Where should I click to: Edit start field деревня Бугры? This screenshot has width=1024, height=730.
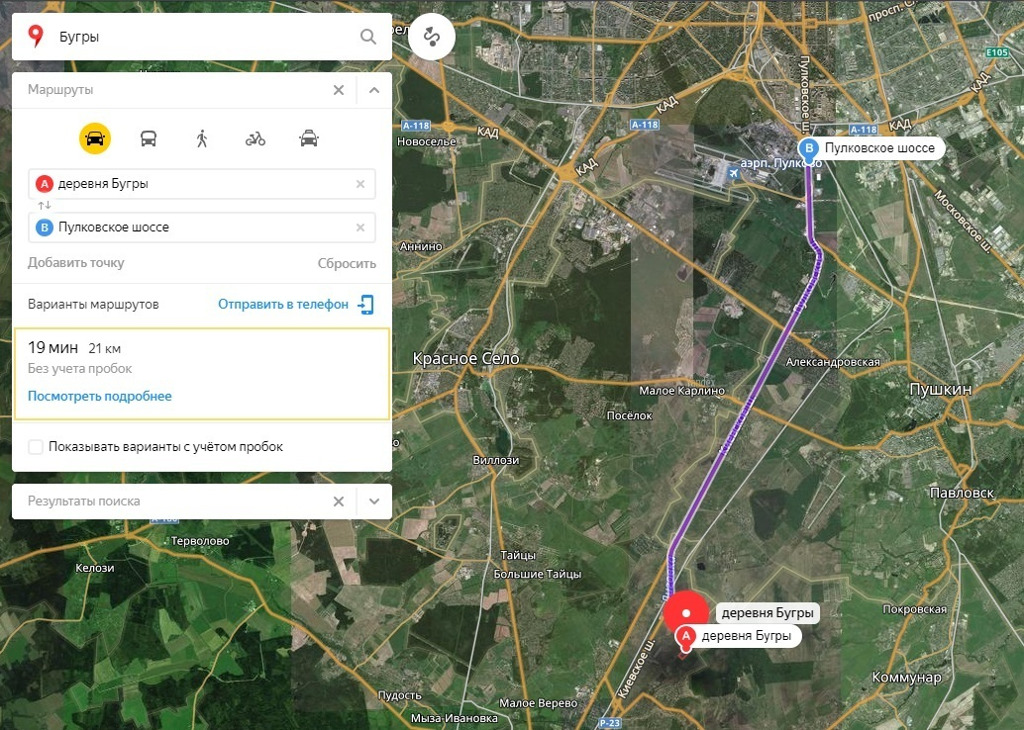[x=202, y=184]
